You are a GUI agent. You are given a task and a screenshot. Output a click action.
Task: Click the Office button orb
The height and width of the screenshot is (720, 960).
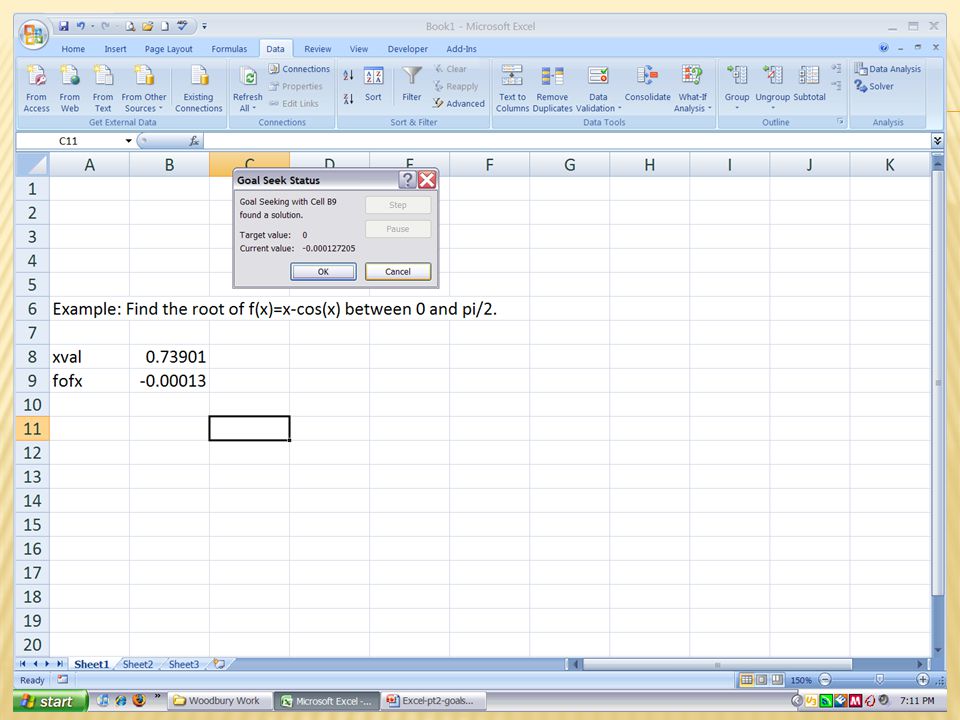click(34, 34)
